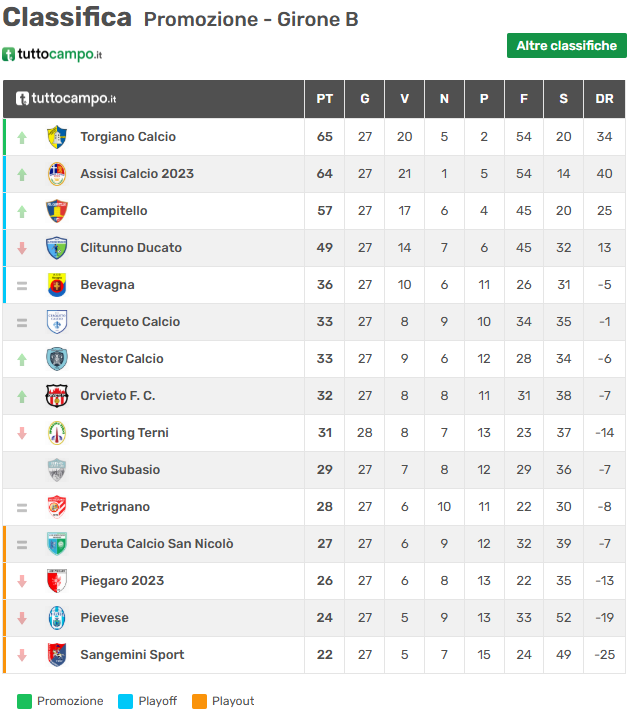Click the Sangemini Sport crest icon
630x714 pixels.
point(57,655)
